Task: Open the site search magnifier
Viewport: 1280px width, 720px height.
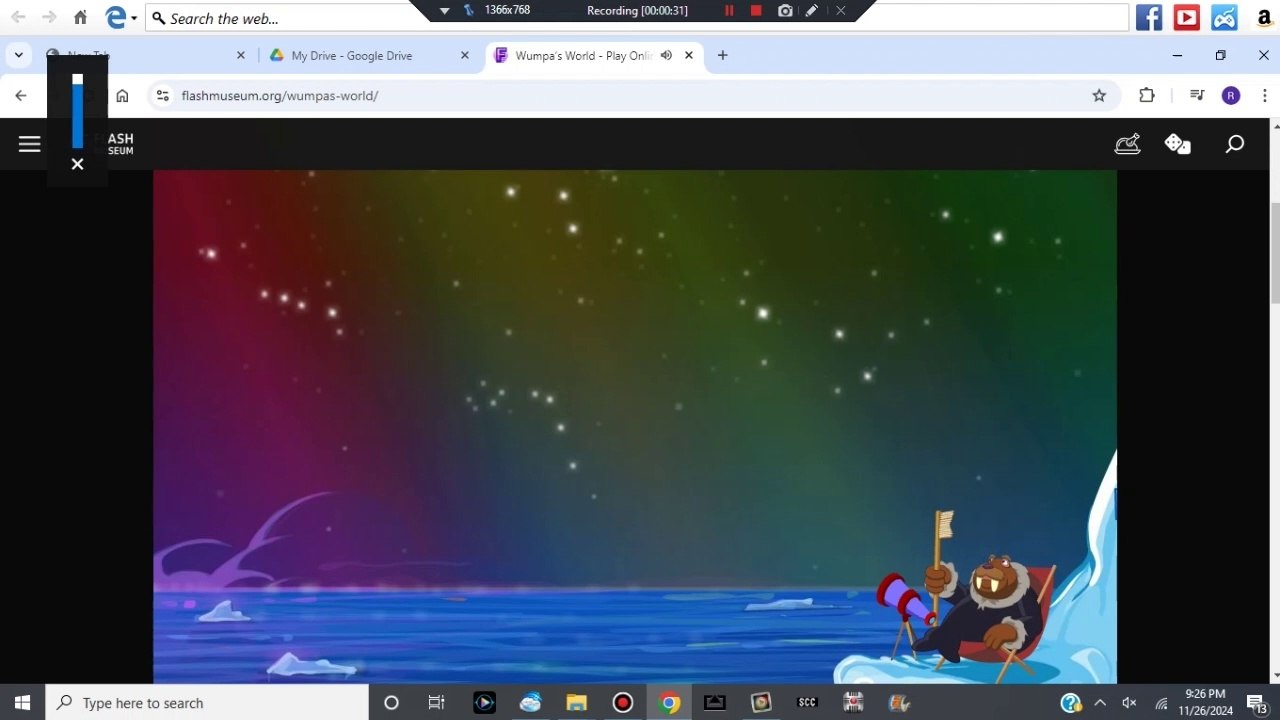Action: pyautogui.click(x=1235, y=144)
